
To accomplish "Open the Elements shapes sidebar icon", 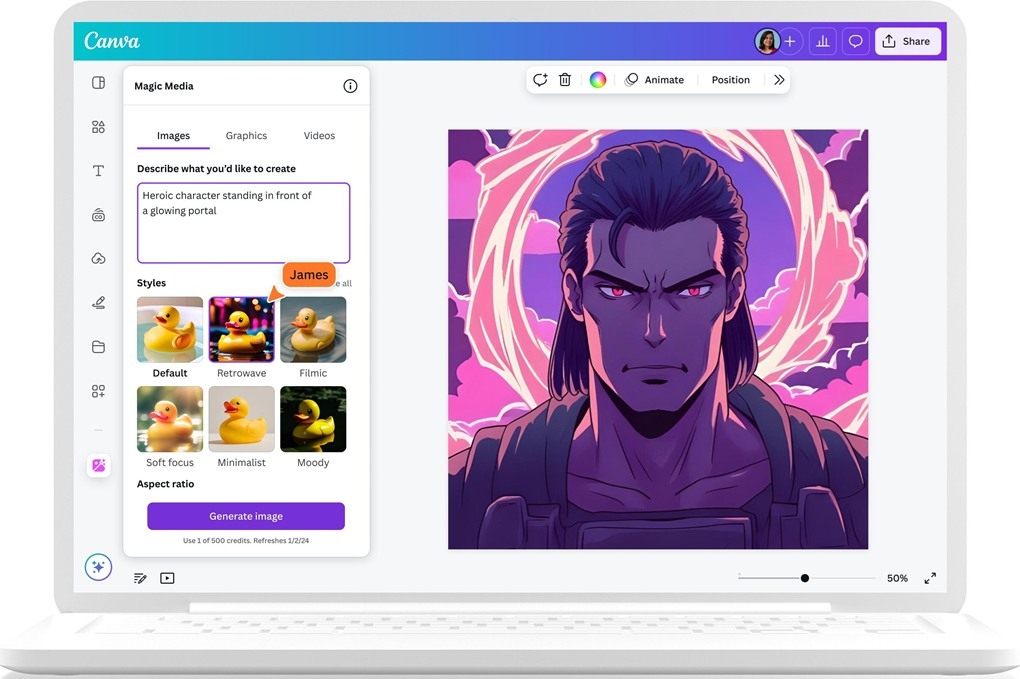I will pos(98,127).
